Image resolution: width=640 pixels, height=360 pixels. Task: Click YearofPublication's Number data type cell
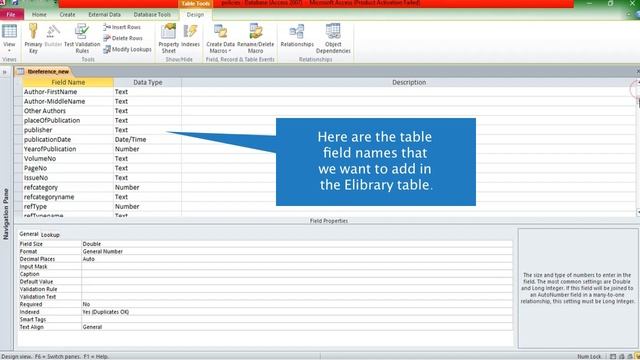(x=148, y=149)
